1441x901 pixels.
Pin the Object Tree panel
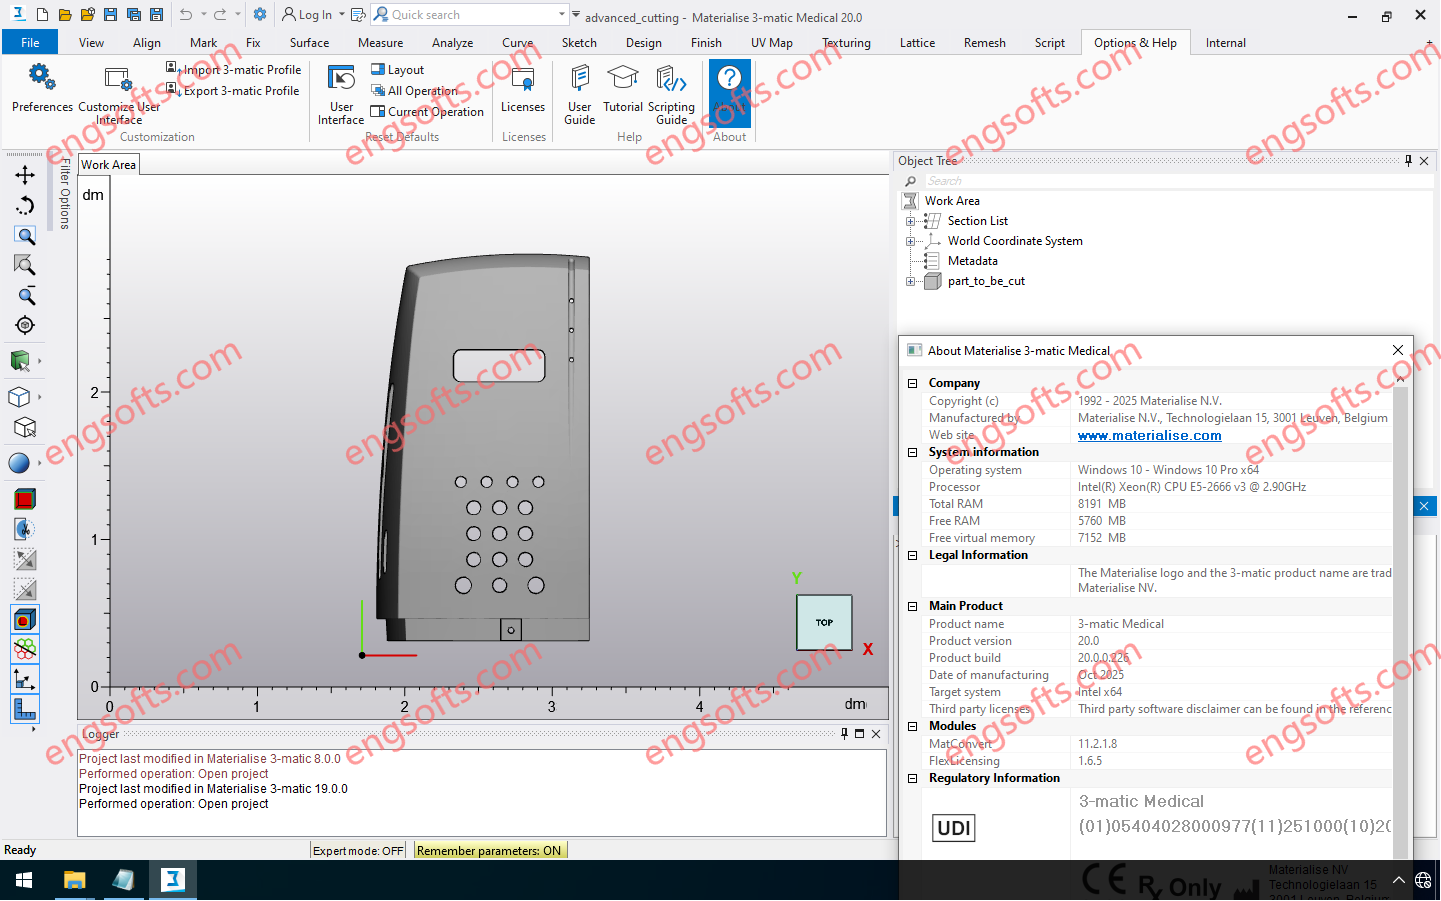pyautogui.click(x=1408, y=161)
